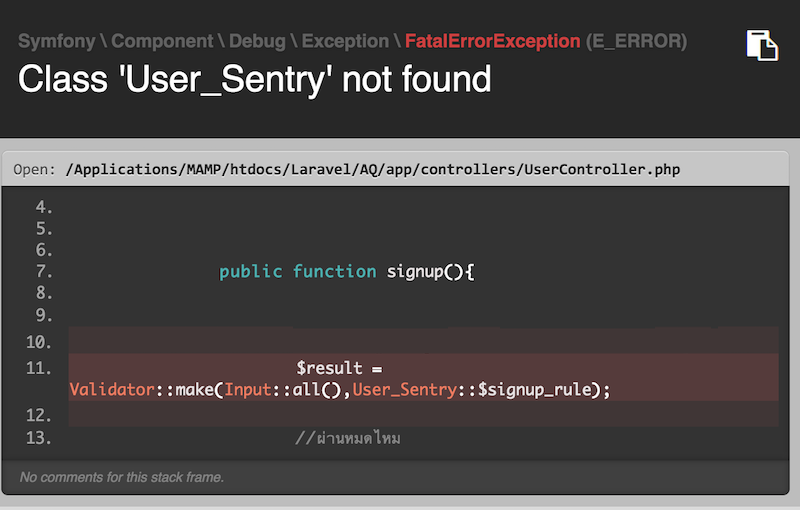Click 'Input' class in the highlighted line

tap(248, 390)
